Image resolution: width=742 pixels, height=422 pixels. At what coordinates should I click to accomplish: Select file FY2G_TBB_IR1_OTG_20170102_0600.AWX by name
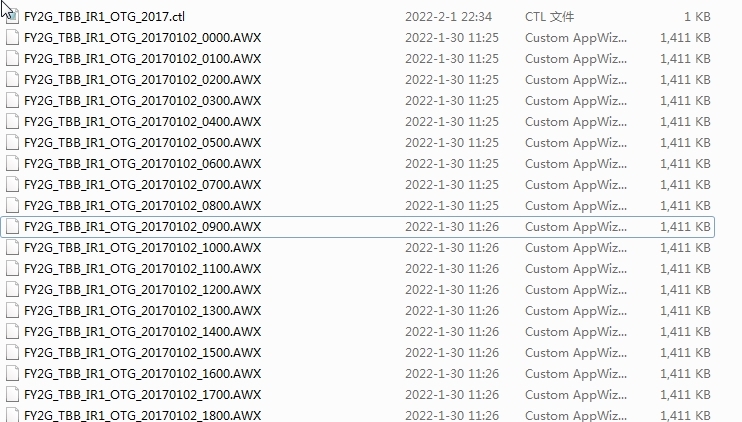pos(142,164)
